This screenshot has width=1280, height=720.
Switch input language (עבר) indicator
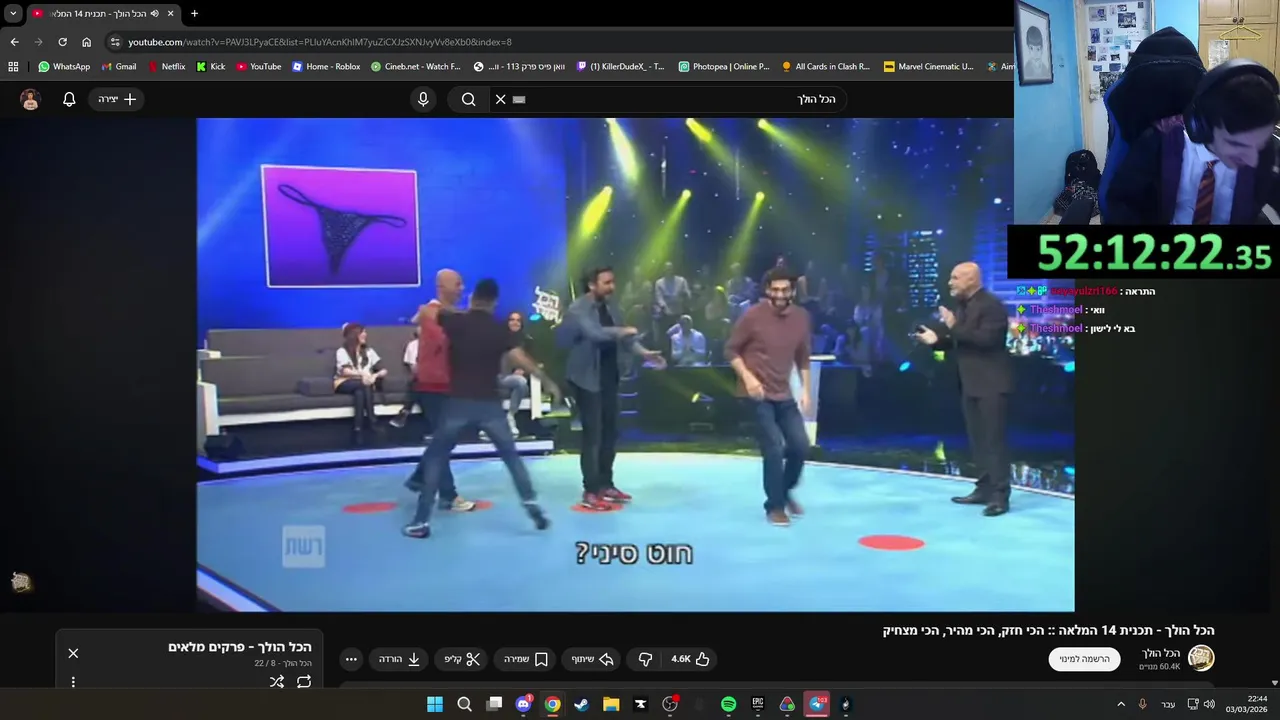pyautogui.click(x=1168, y=704)
